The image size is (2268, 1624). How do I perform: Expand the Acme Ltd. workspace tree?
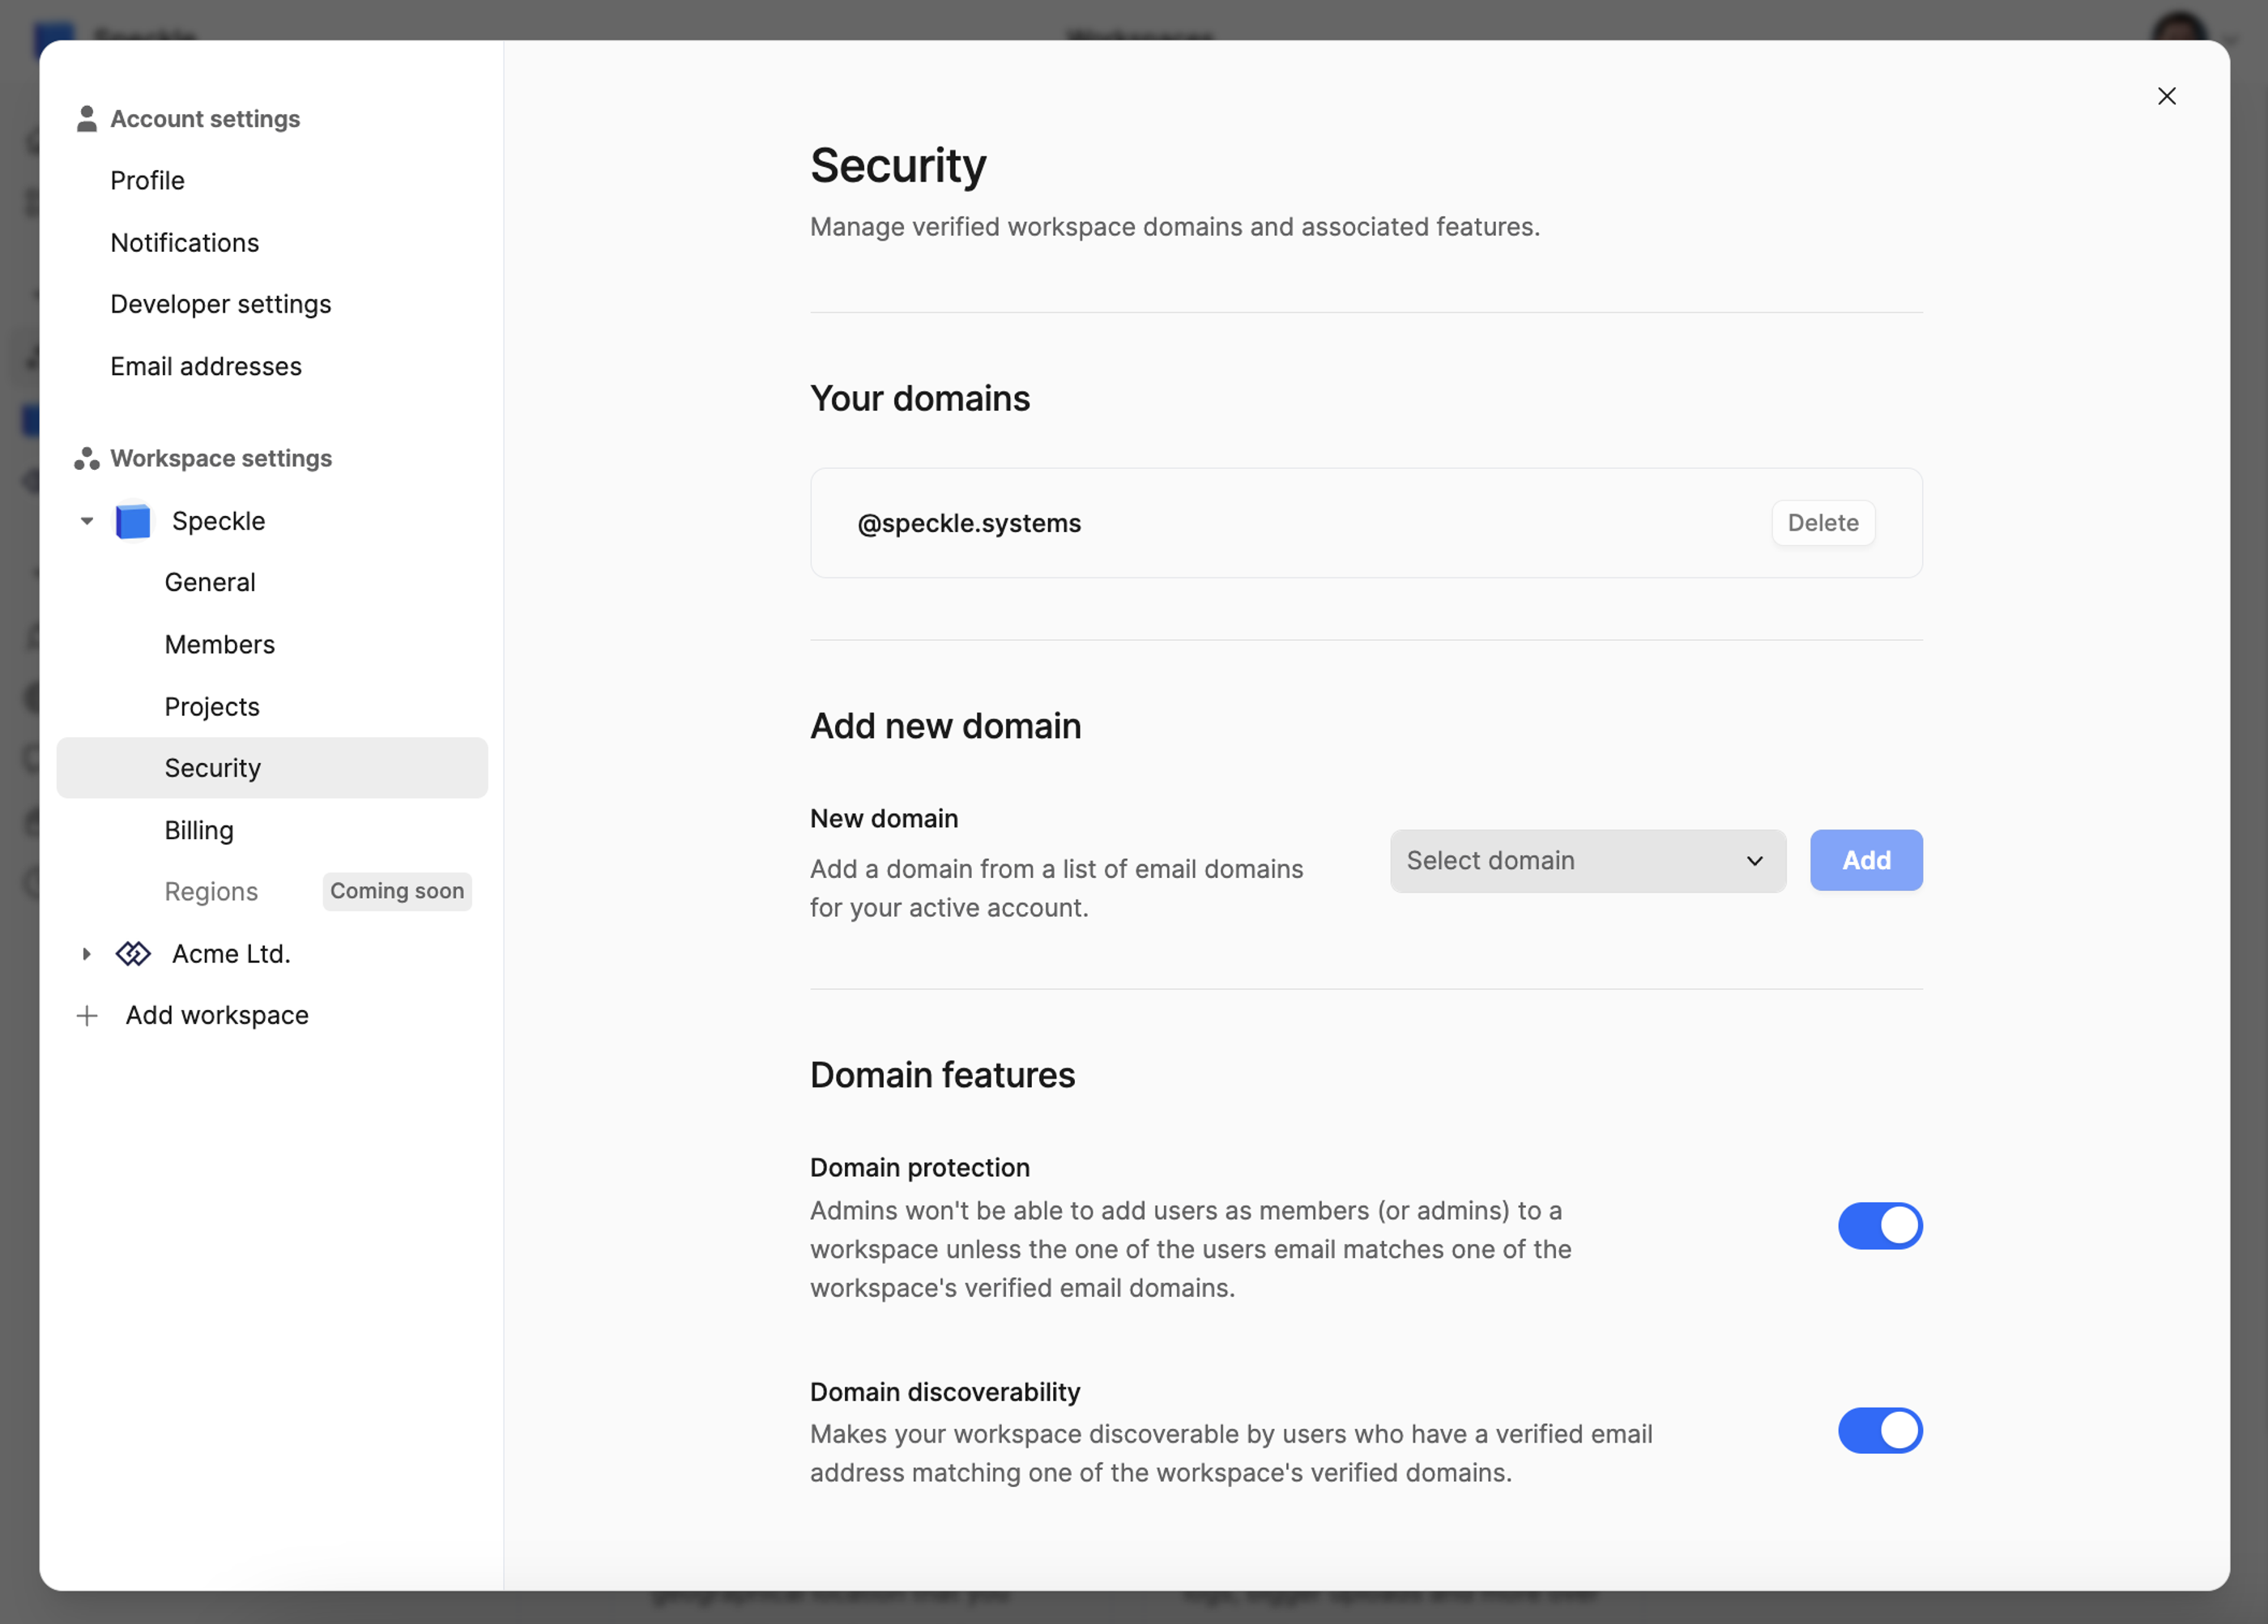87,954
